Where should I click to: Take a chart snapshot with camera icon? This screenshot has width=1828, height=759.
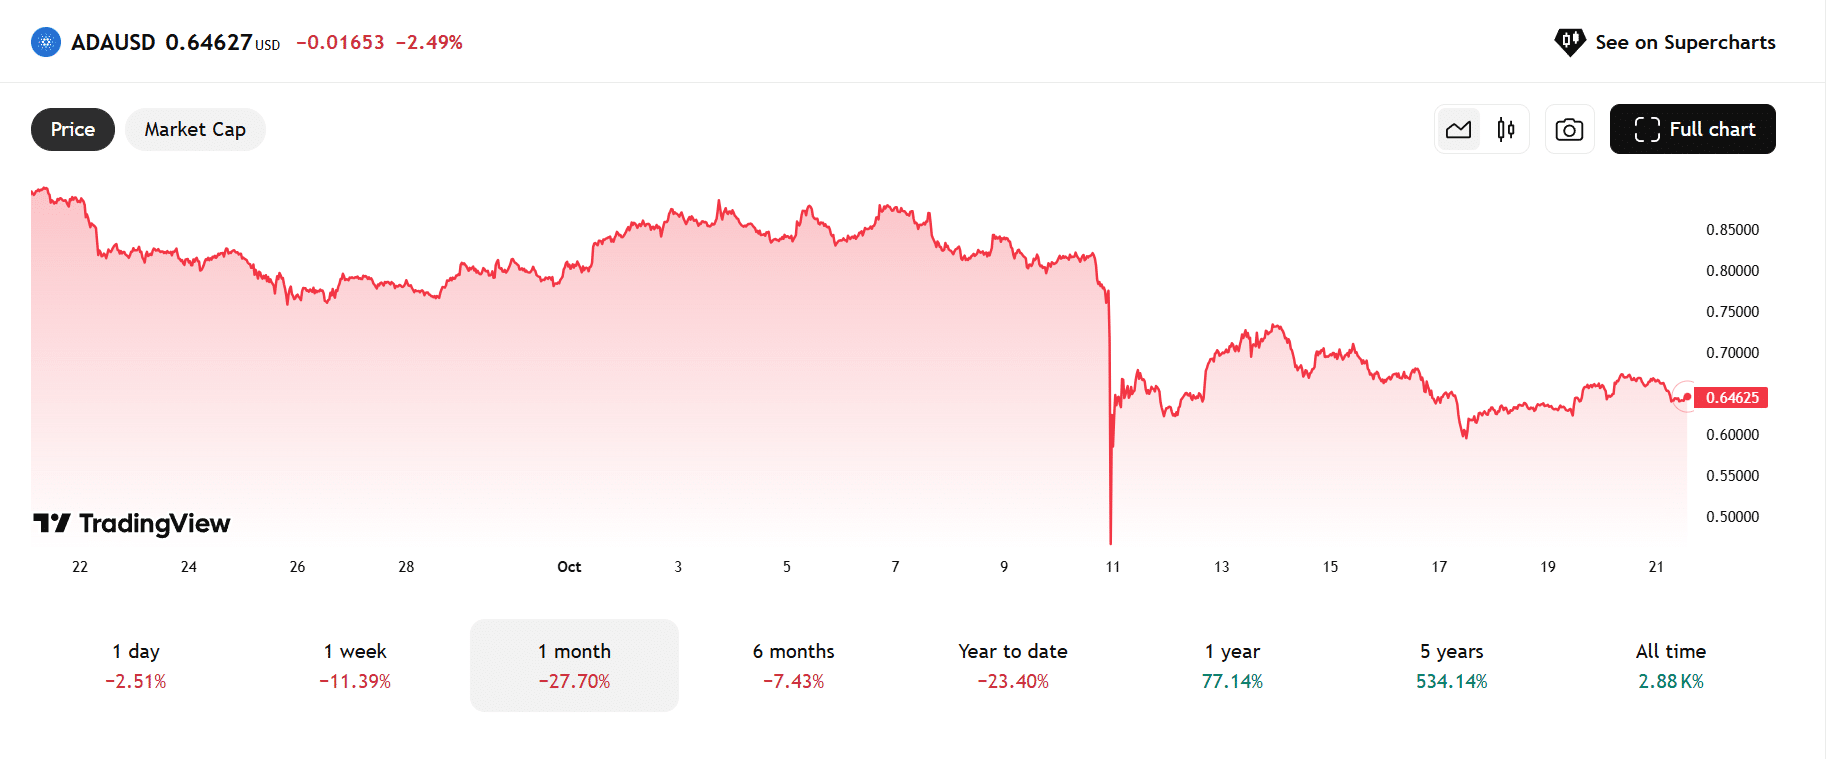click(1569, 129)
